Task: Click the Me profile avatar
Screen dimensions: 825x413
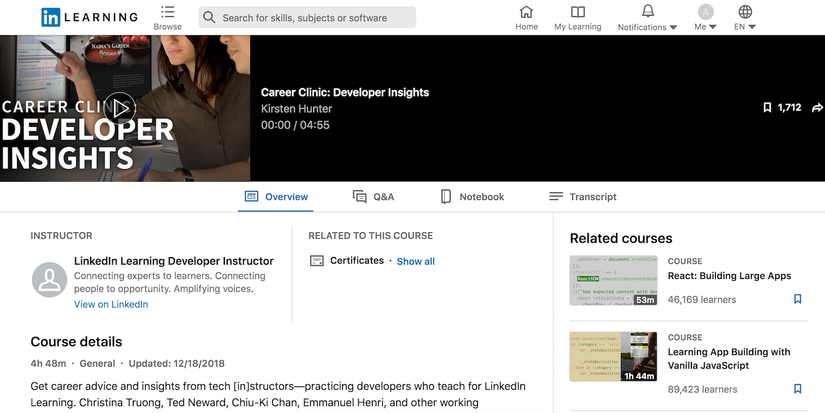Action: (x=706, y=12)
